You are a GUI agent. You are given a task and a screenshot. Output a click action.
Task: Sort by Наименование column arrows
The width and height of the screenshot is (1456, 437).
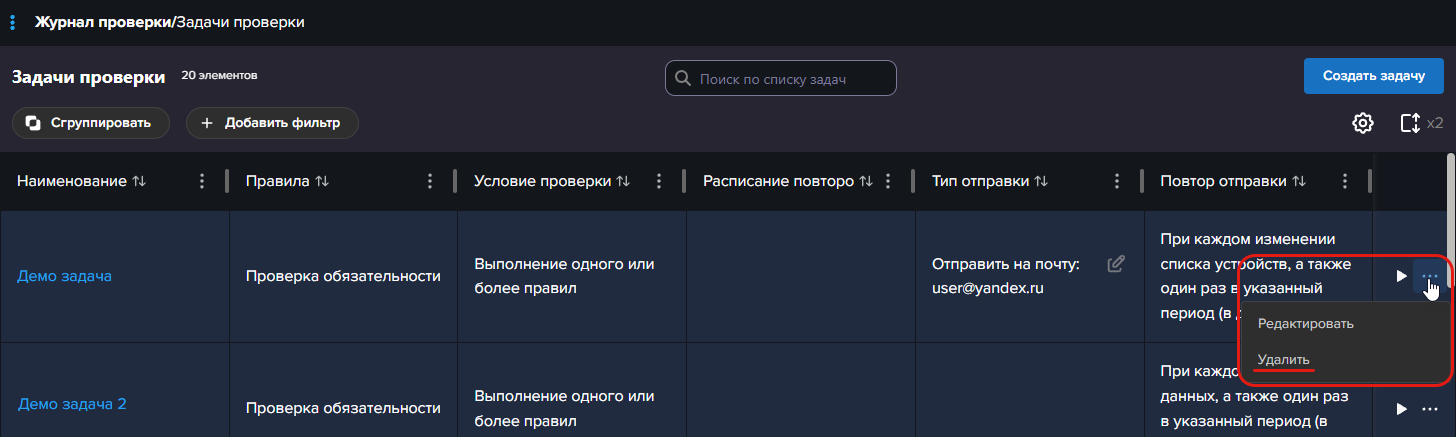point(139,181)
